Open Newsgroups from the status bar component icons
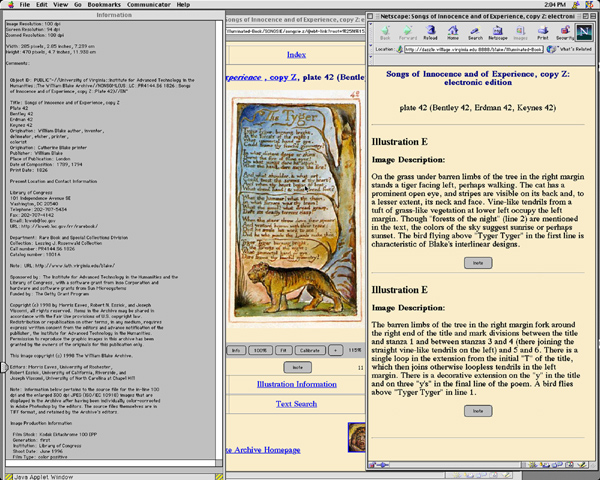 (x=557, y=465)
